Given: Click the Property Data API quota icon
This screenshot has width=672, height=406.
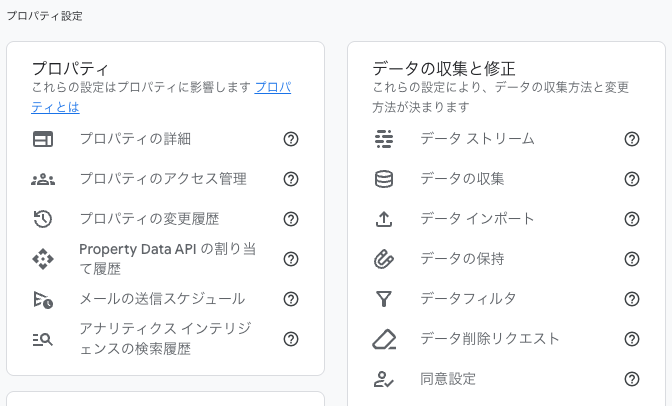Looking at the screenshot, I should (43, 259).
